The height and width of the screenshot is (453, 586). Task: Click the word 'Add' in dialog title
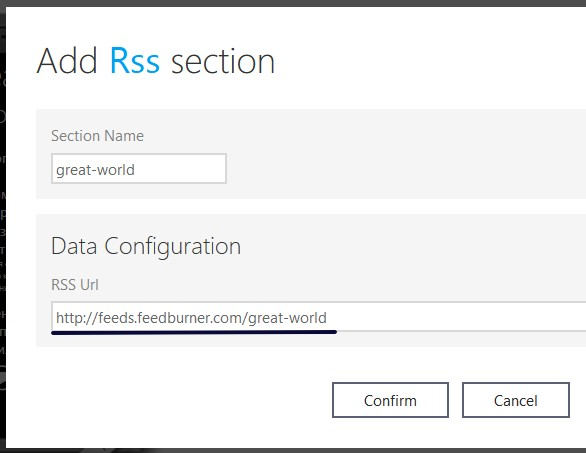[x=67, y=61]
